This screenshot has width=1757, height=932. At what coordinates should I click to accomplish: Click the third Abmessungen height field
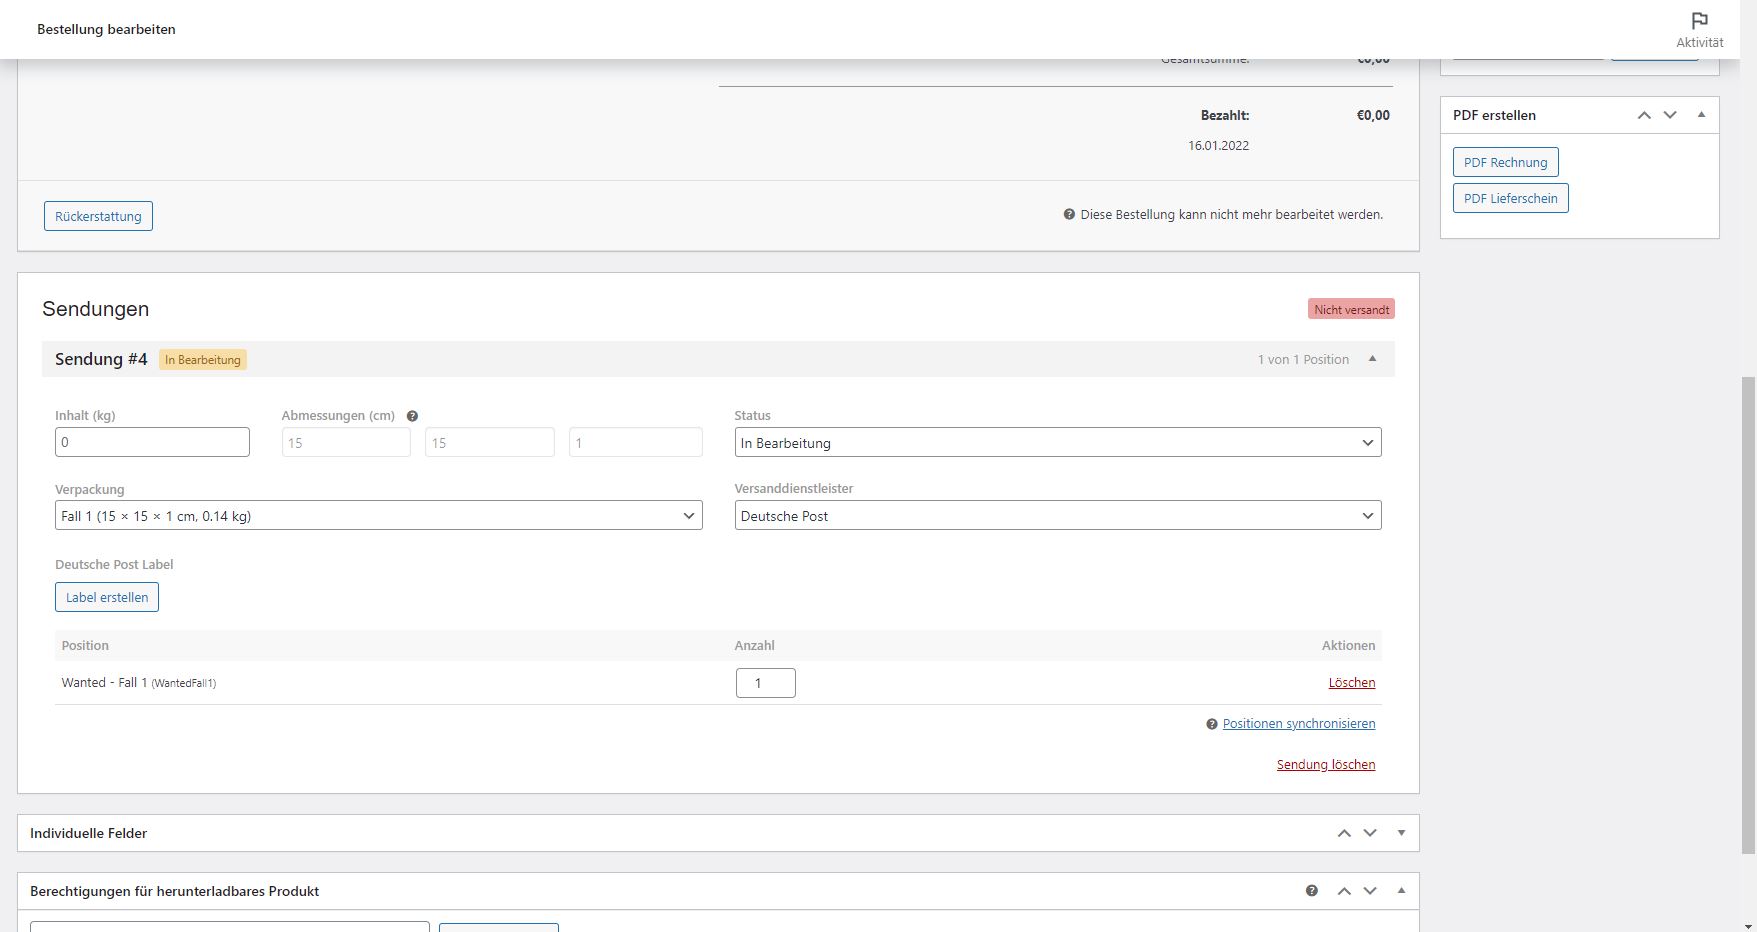pyautogui.click(x=636, y=442)
